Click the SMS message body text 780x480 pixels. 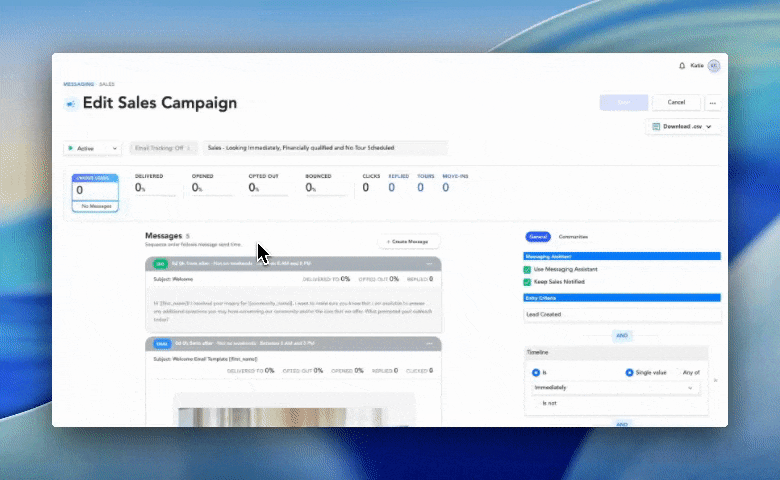293,311
